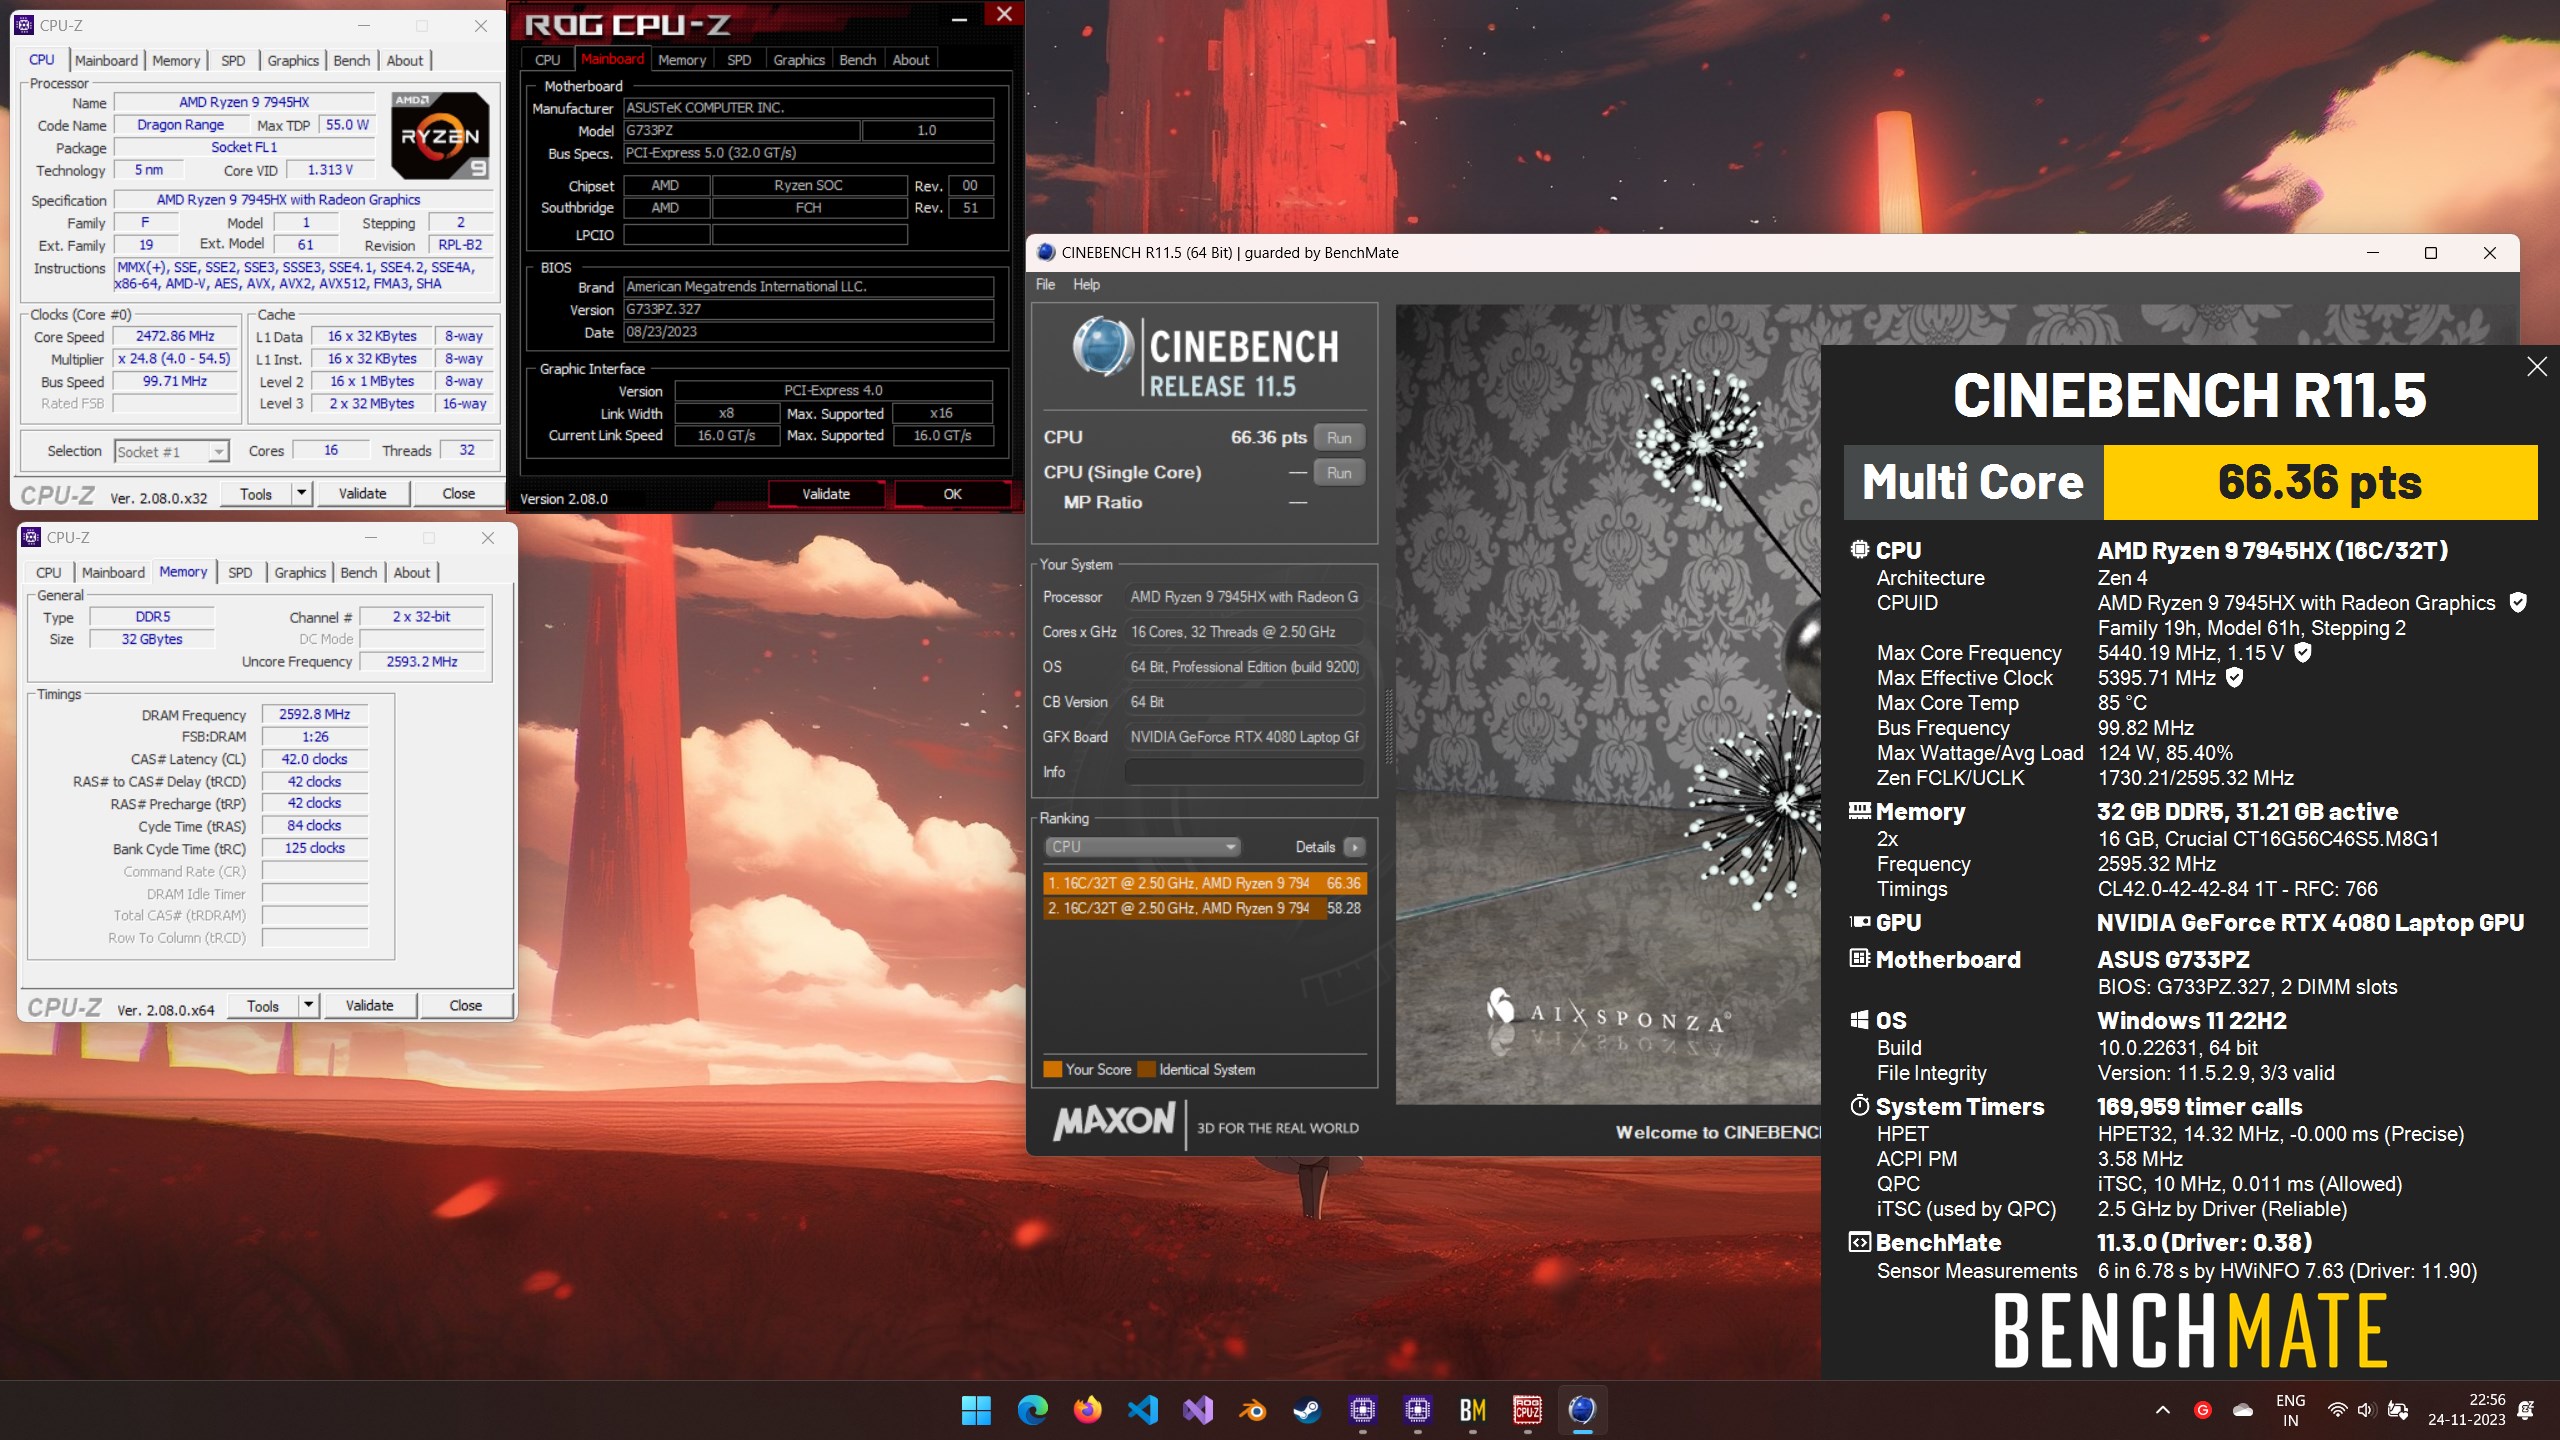Click the ENG IN language indicator

pos(2290,1410)
